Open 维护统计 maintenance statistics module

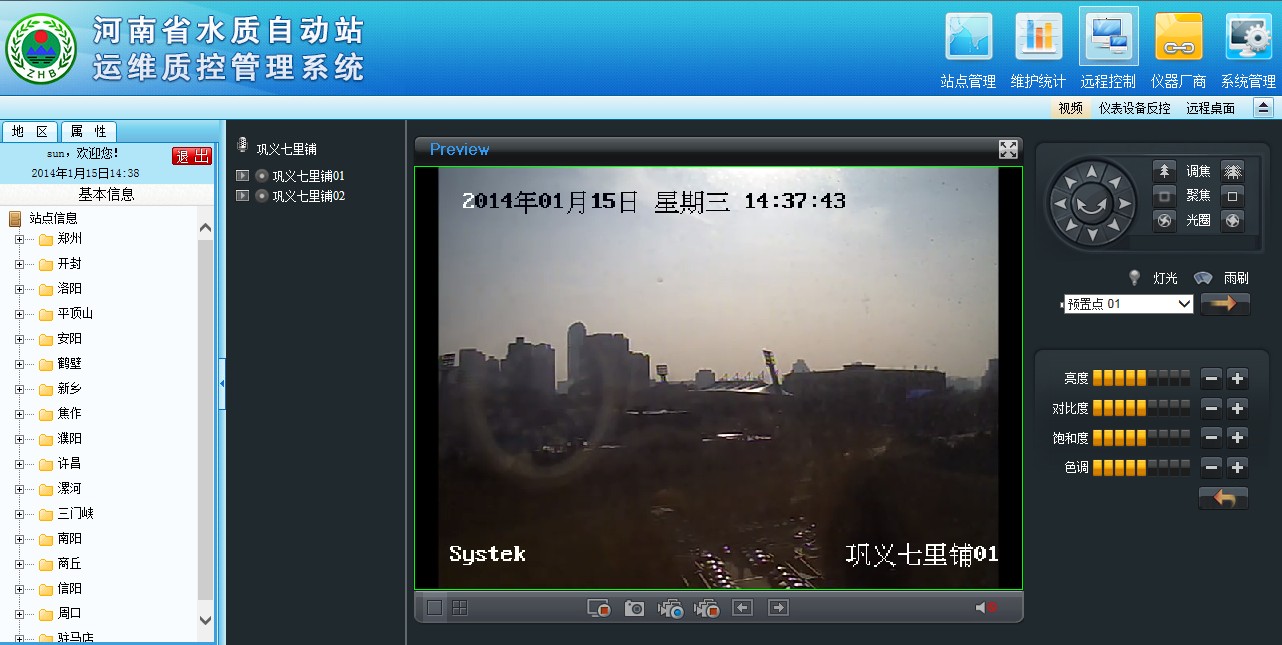pyautogui.click(x=1039, y=48)
